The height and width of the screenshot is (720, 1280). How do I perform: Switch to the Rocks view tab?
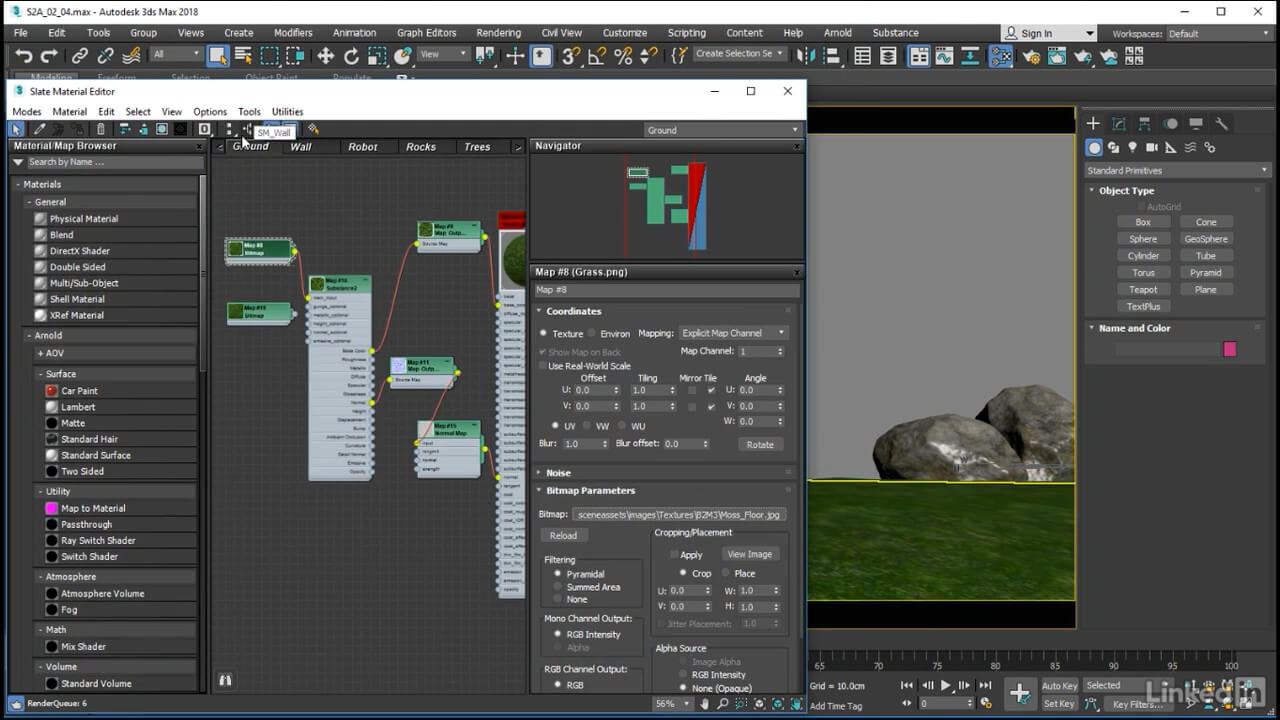click(x=421, y=147)
